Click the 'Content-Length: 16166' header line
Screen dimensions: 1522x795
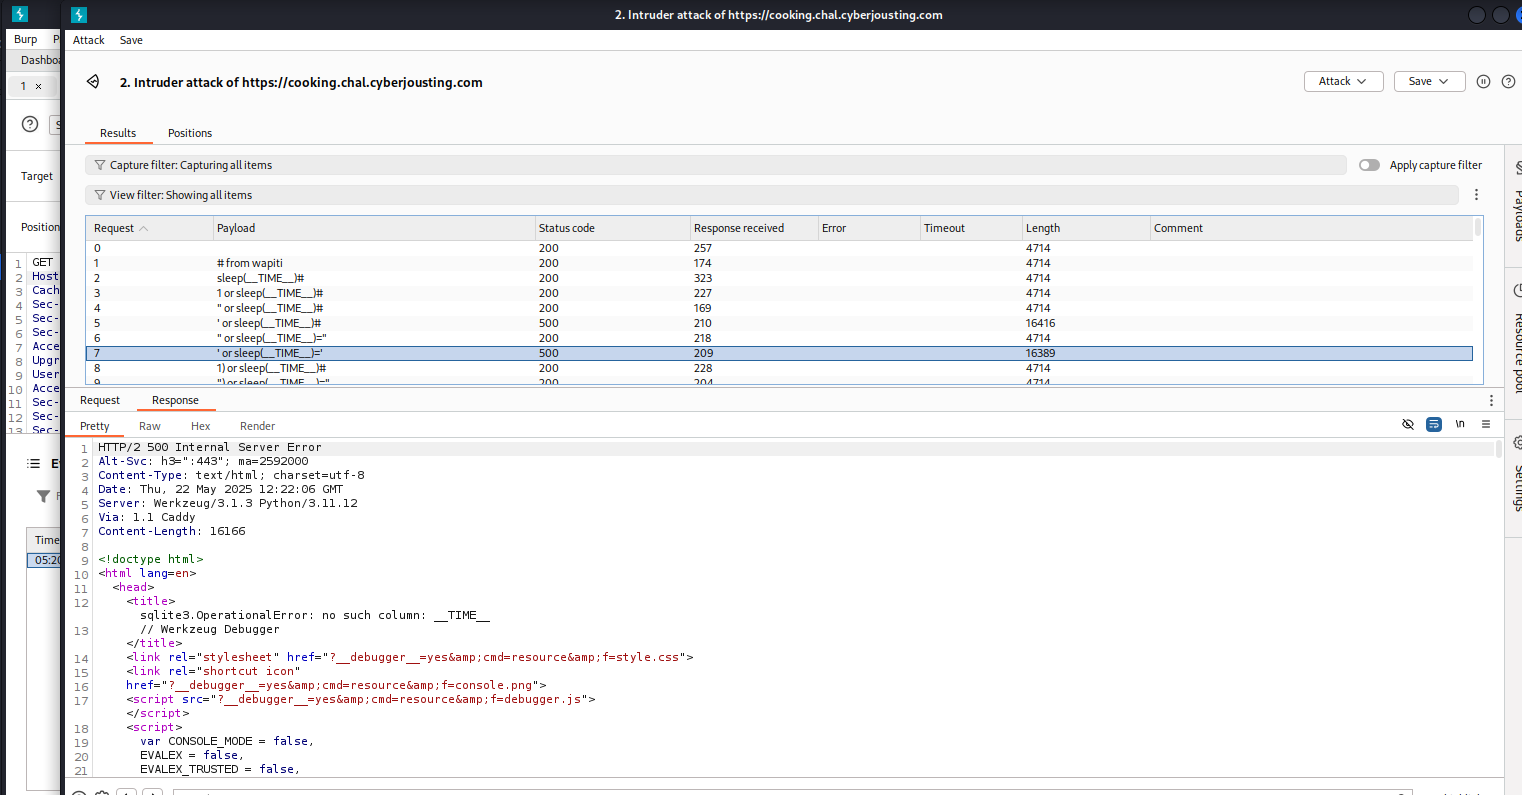click(172, 531)
